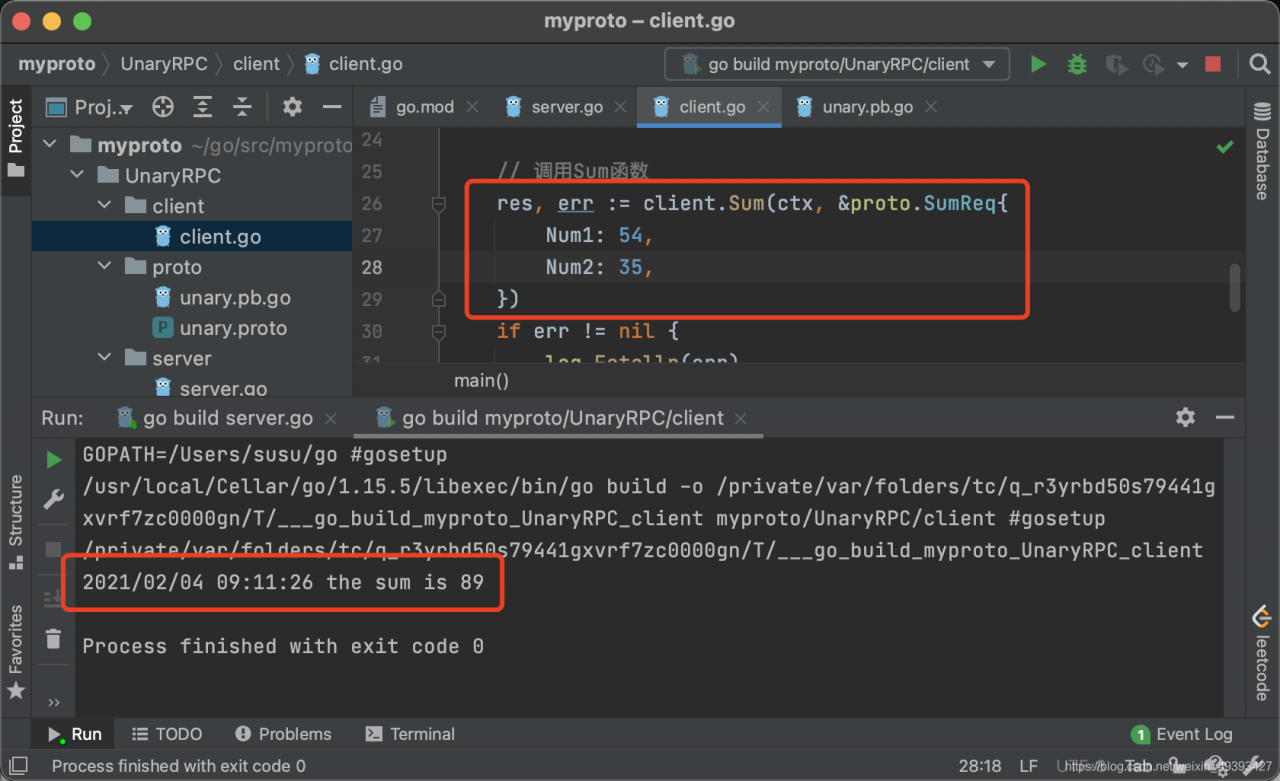Open client.go in the project tree
Viewport: 1280px width, 781px height.
click(220, 237)
